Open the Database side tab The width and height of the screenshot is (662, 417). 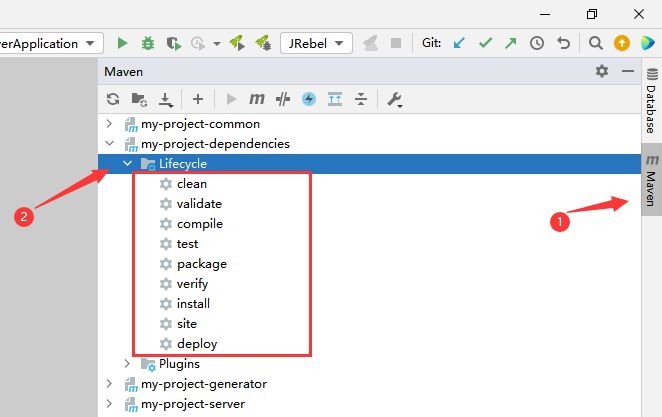click(x=651, y=99)
